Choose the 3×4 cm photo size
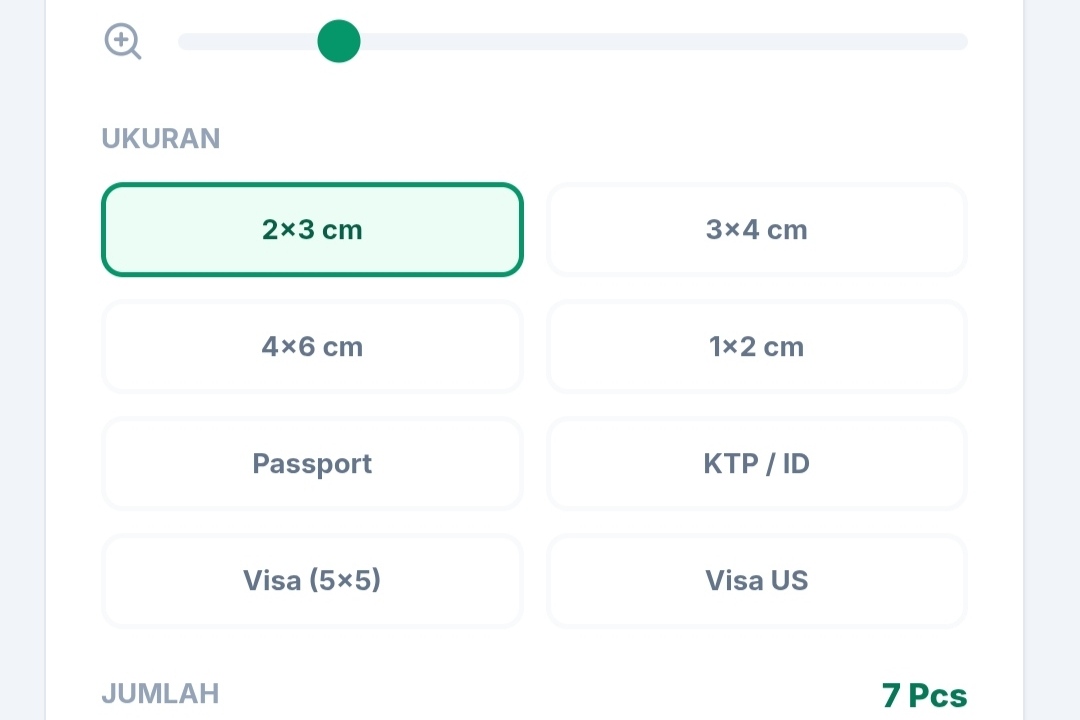 tap(757, 230)
